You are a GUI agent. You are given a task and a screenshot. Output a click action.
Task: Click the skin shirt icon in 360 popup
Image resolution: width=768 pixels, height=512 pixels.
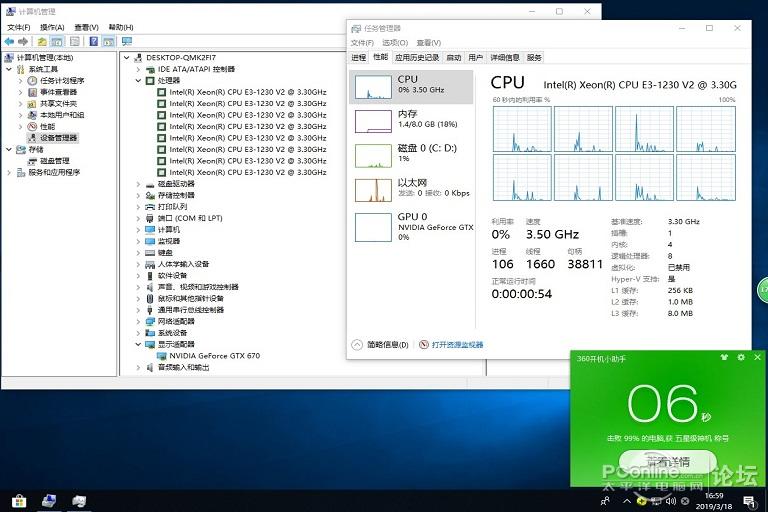tap(724, 358)
